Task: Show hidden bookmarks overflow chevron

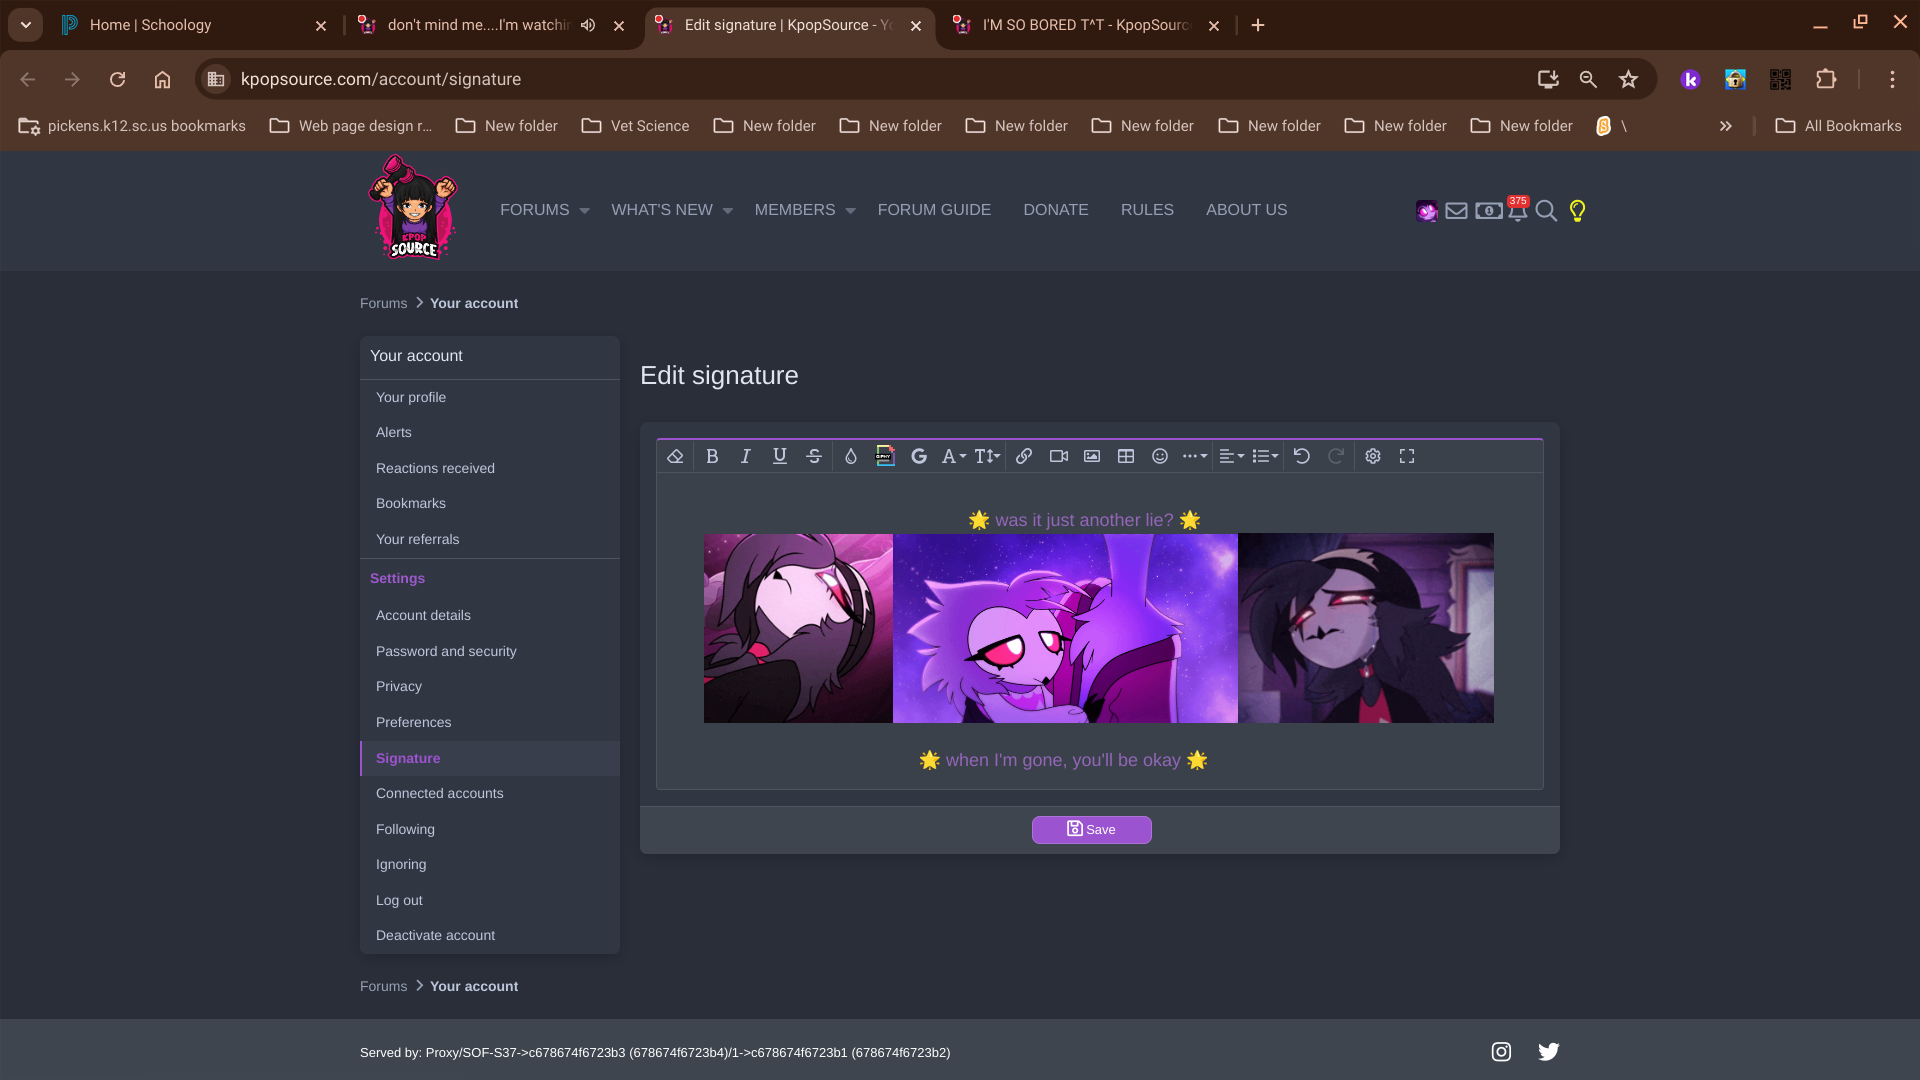Action: point(1726,127)
